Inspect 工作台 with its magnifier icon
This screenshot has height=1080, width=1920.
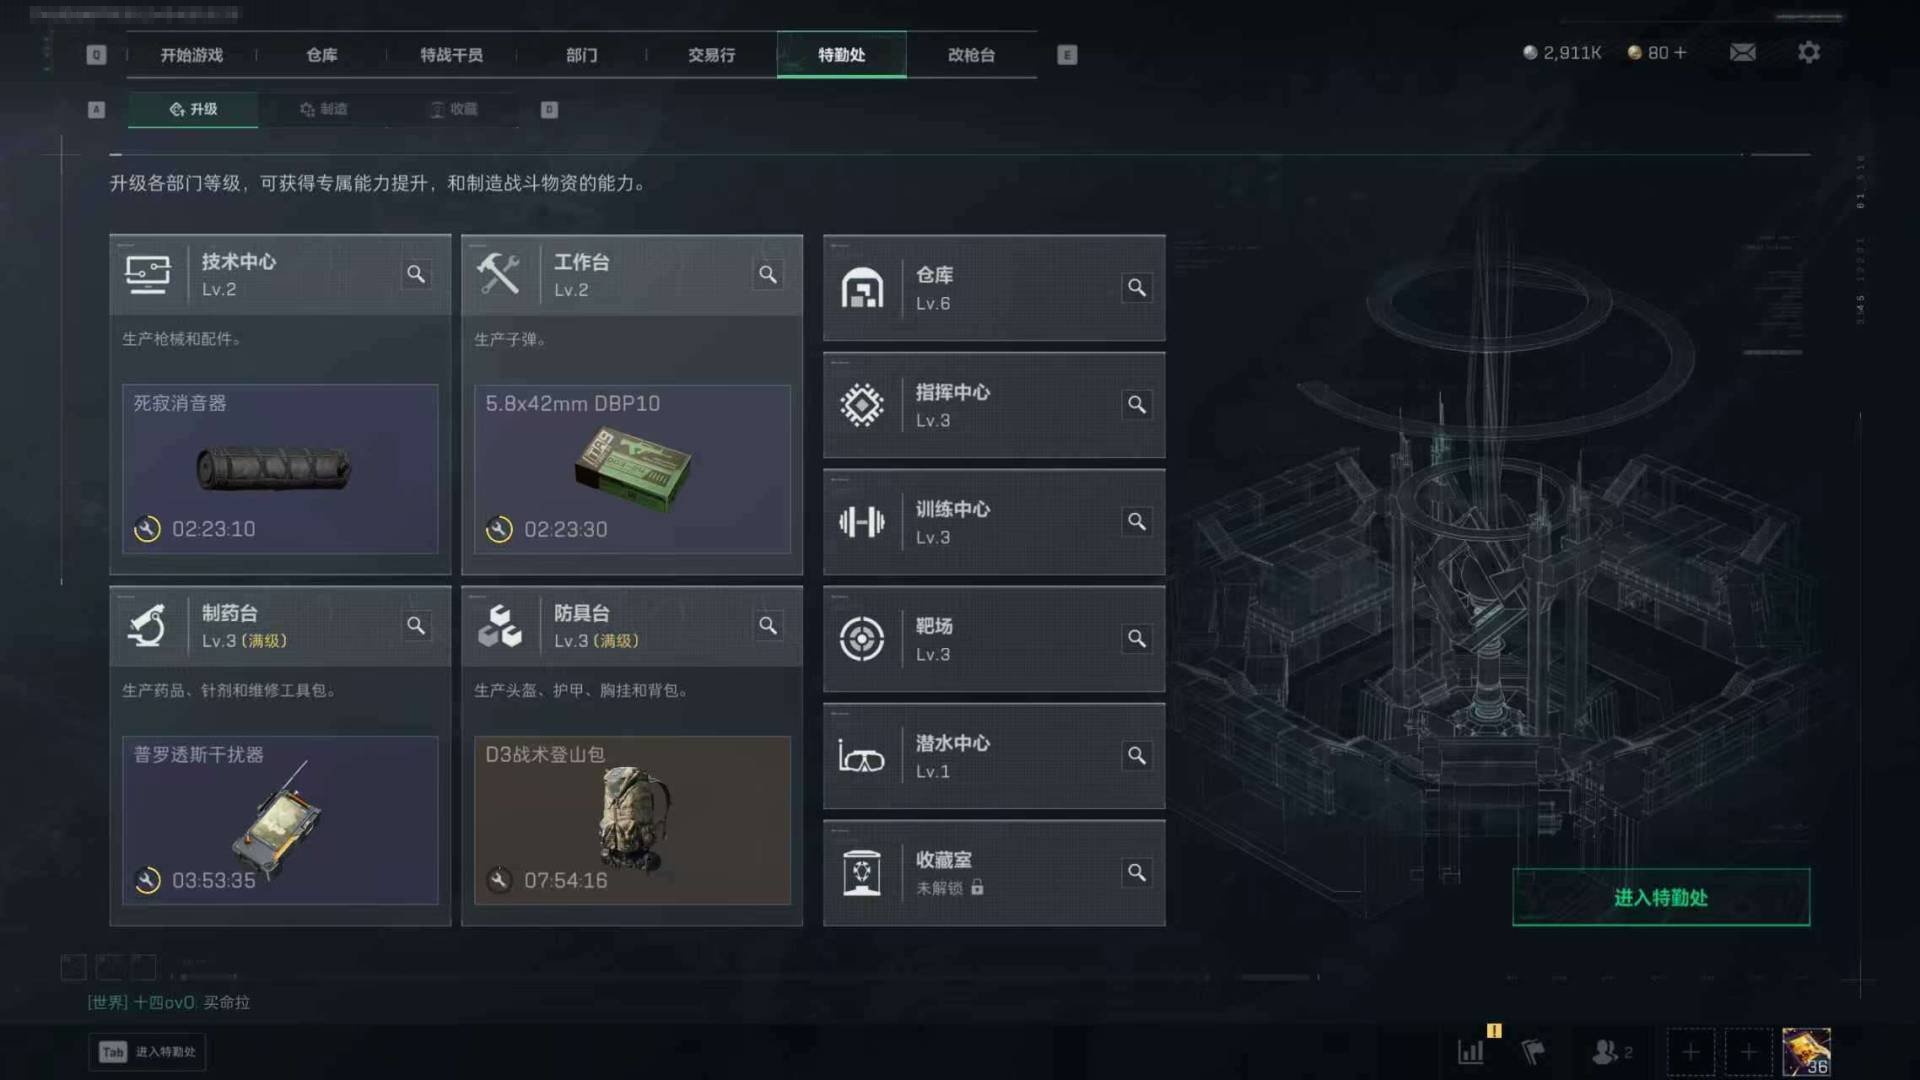pos(768,274)
